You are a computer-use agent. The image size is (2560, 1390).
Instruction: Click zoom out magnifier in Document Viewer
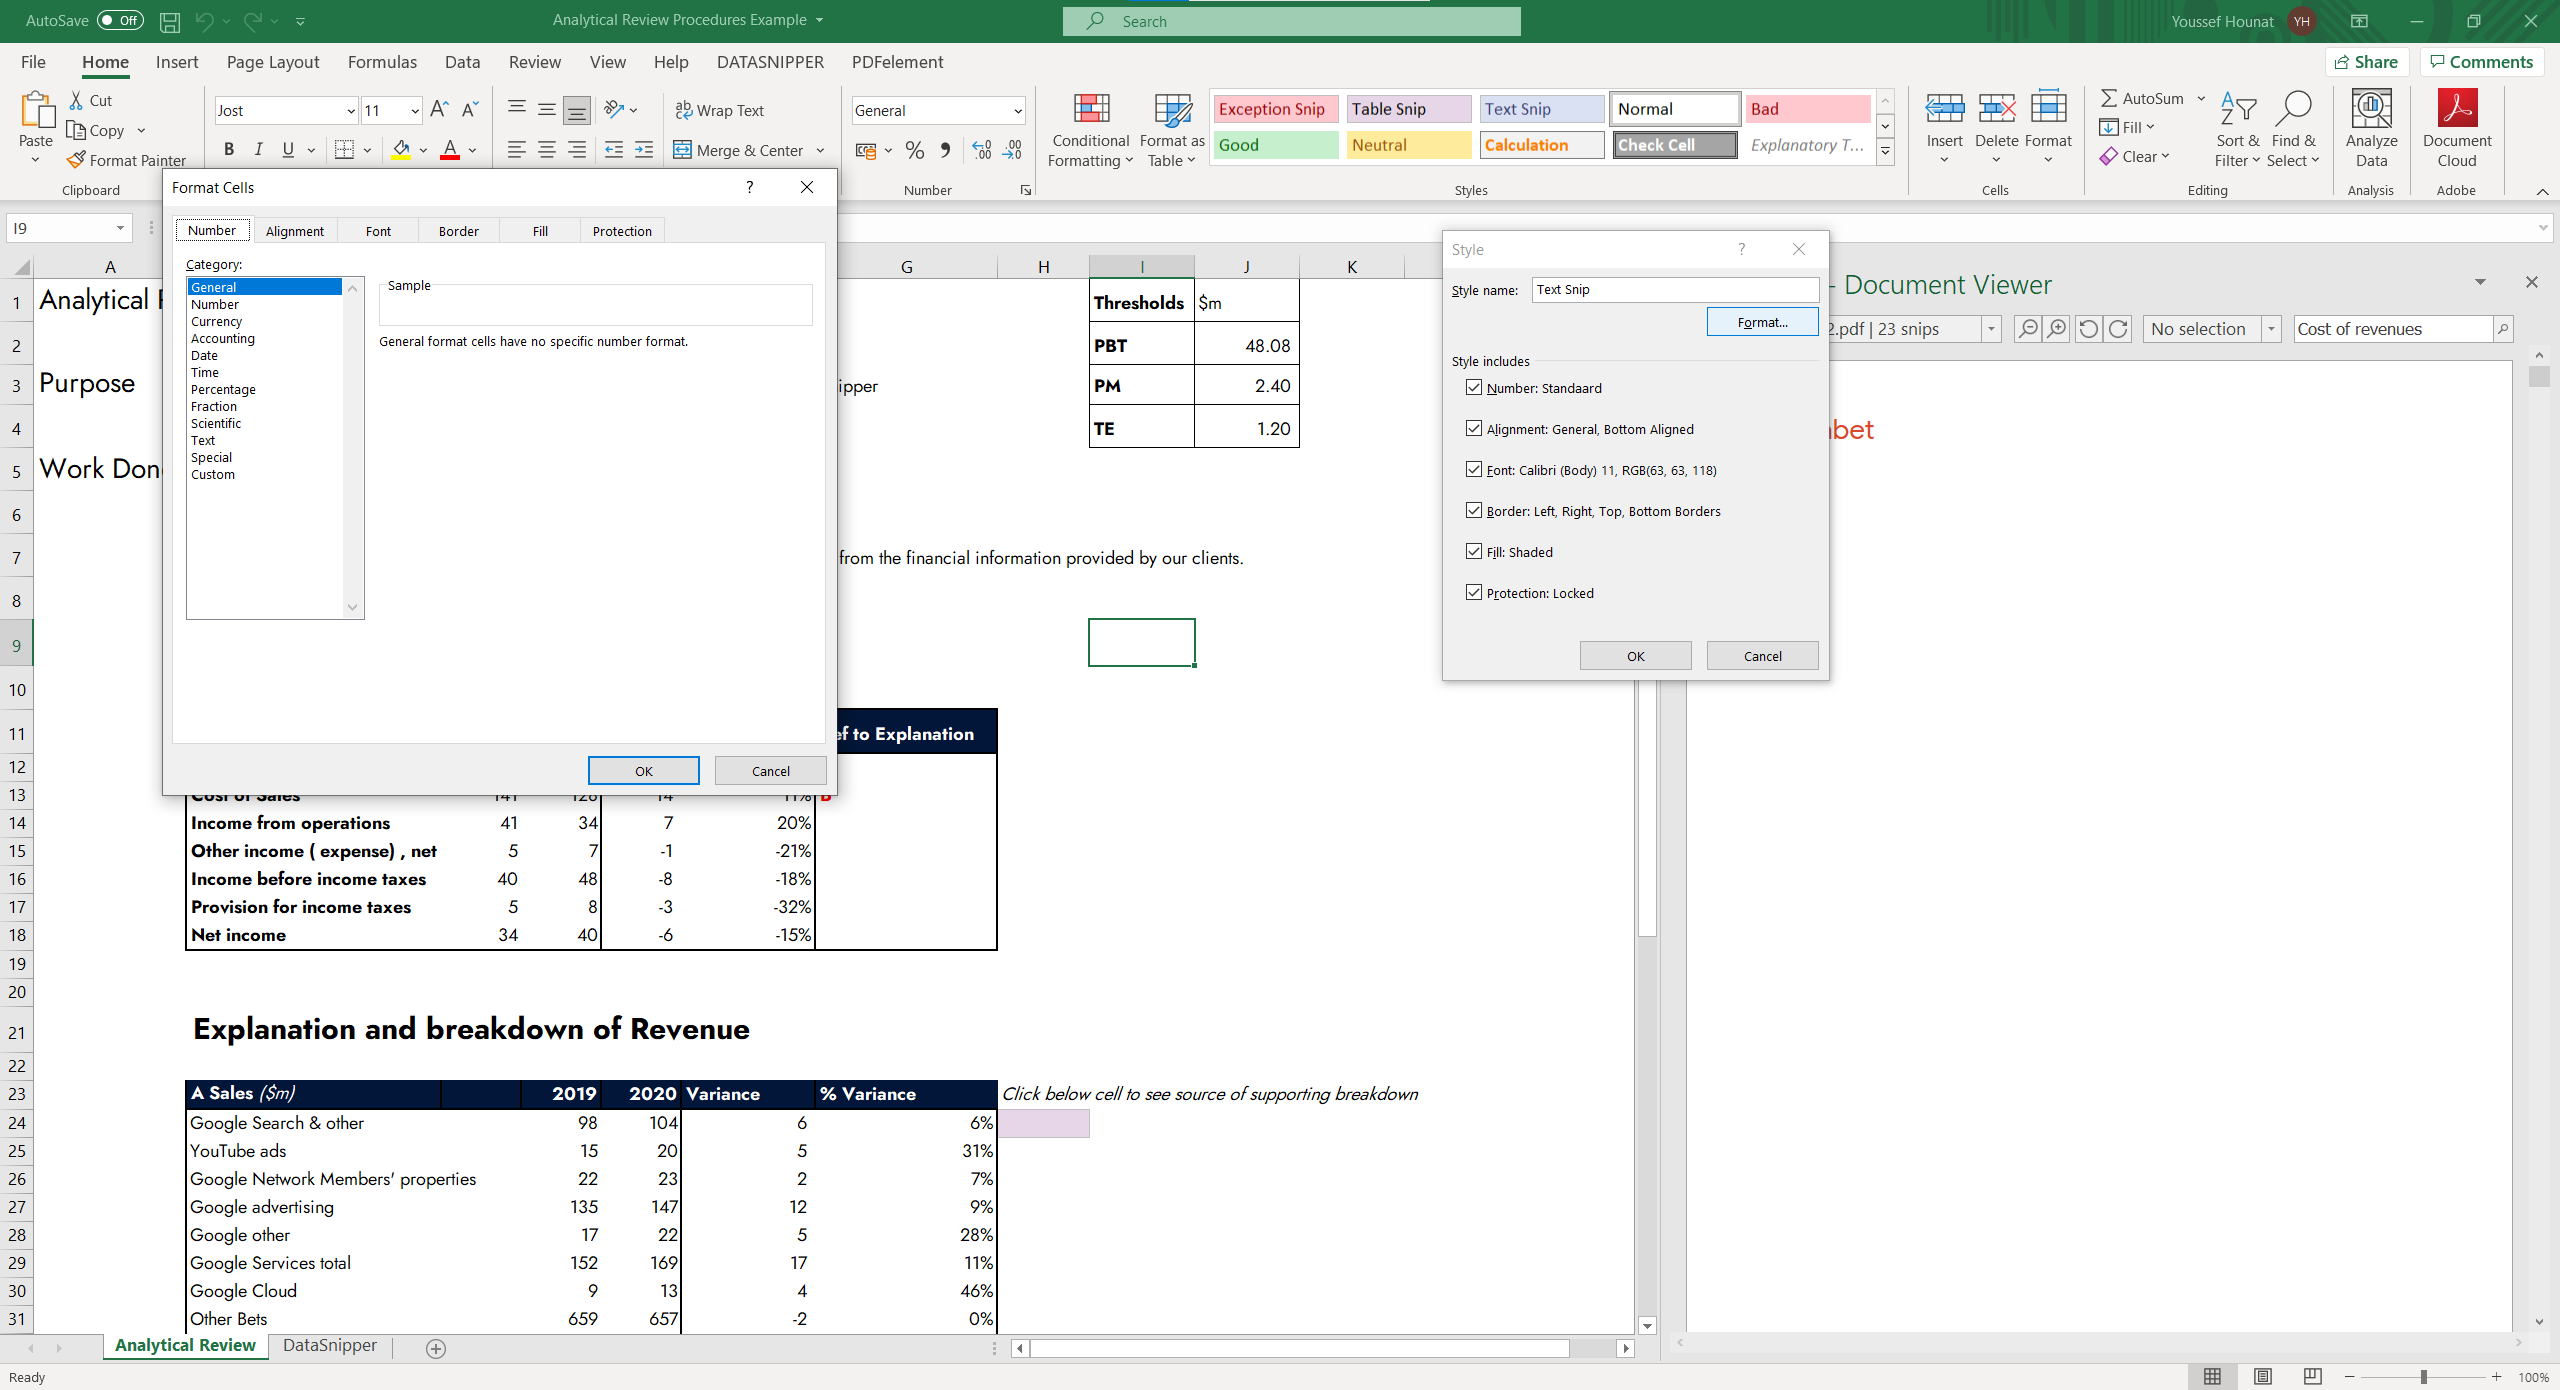[x=2027, y=329]
